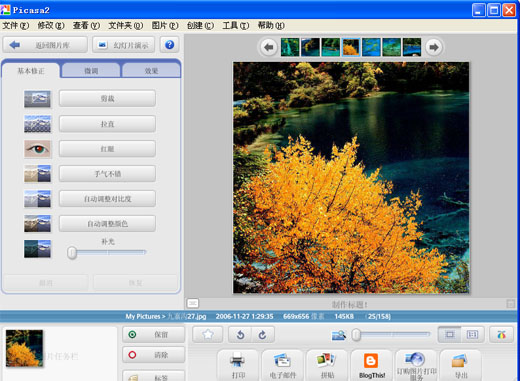The image size is (520, 381).
Task: Select the actual-size 1:1 view icon
Action: (472, 334)
